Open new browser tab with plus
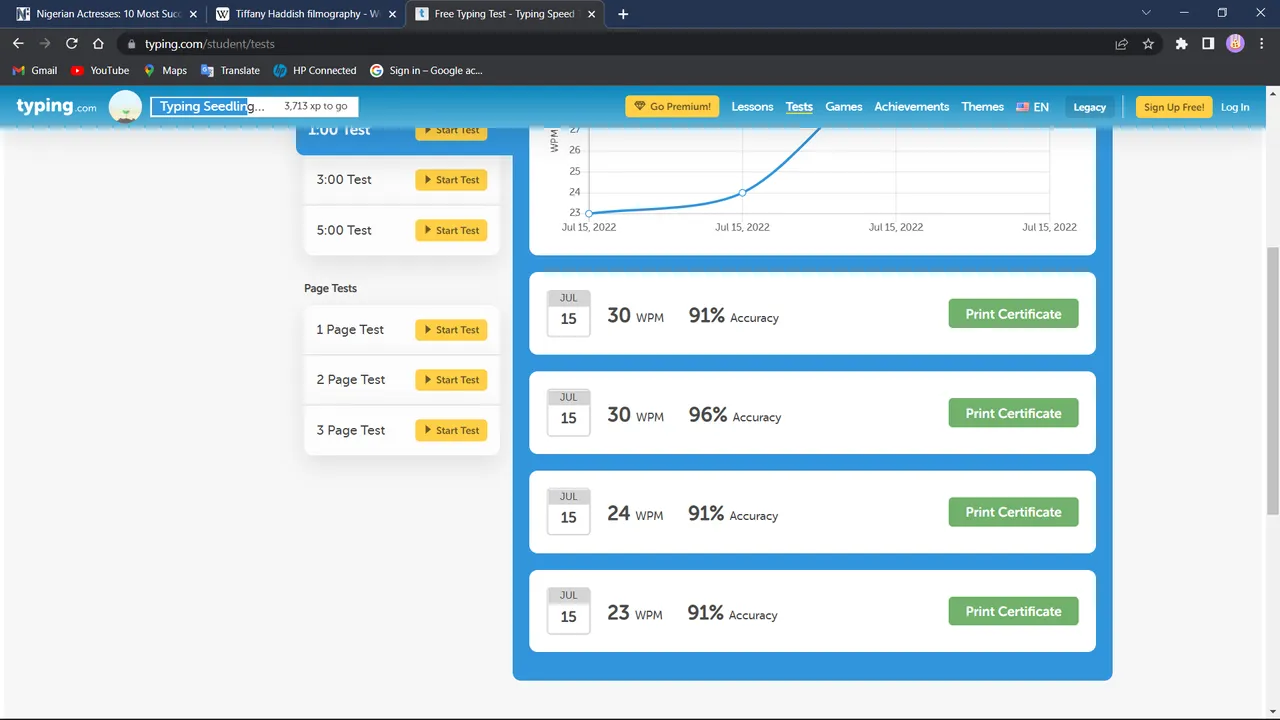 coord(623,14)
